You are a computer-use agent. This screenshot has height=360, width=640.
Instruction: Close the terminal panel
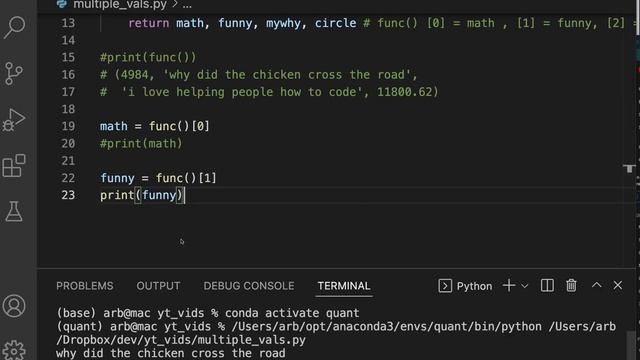[618, 285]
